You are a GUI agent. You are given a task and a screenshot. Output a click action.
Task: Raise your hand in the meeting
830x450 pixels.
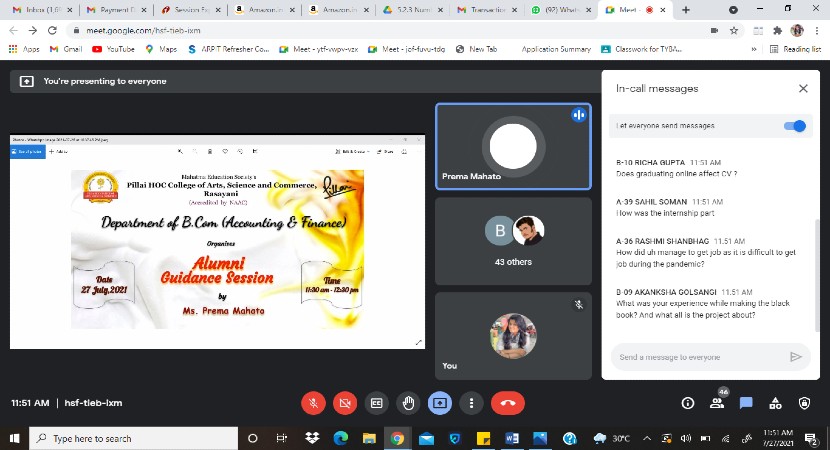click(408, 403)
